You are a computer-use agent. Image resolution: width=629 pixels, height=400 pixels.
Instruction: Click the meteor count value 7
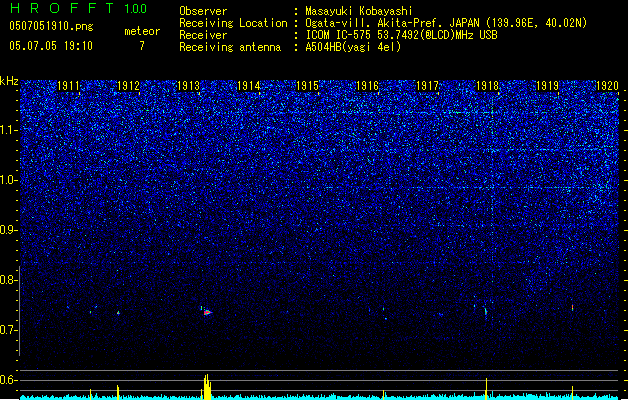click(142, 46)
